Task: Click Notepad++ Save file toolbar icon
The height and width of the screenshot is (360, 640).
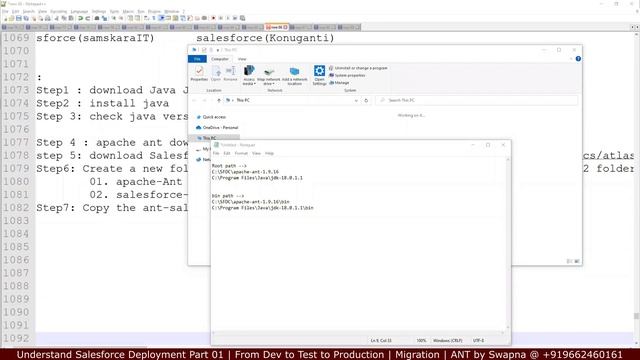Action: [x=18, y=18]
